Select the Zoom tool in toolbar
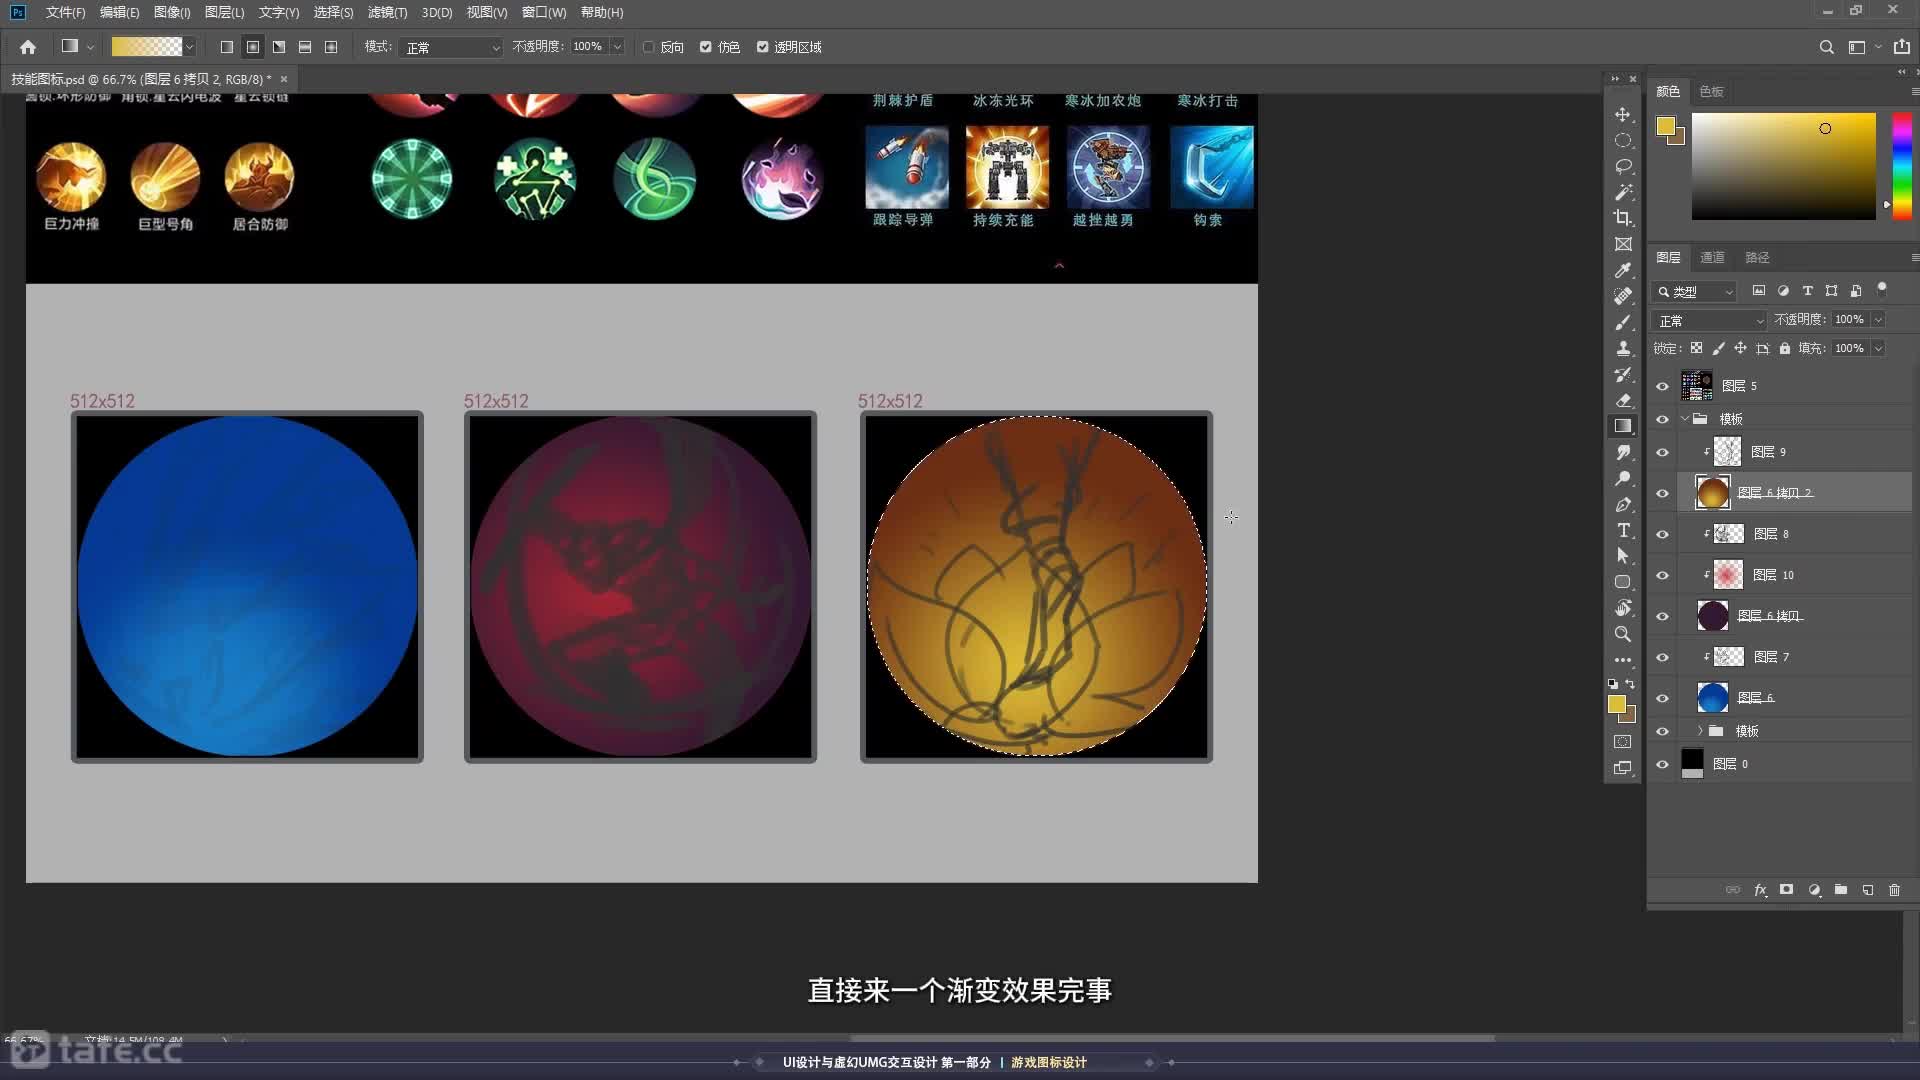This screenshot has width=1920, height=1080. click(x=1623, y=634)
